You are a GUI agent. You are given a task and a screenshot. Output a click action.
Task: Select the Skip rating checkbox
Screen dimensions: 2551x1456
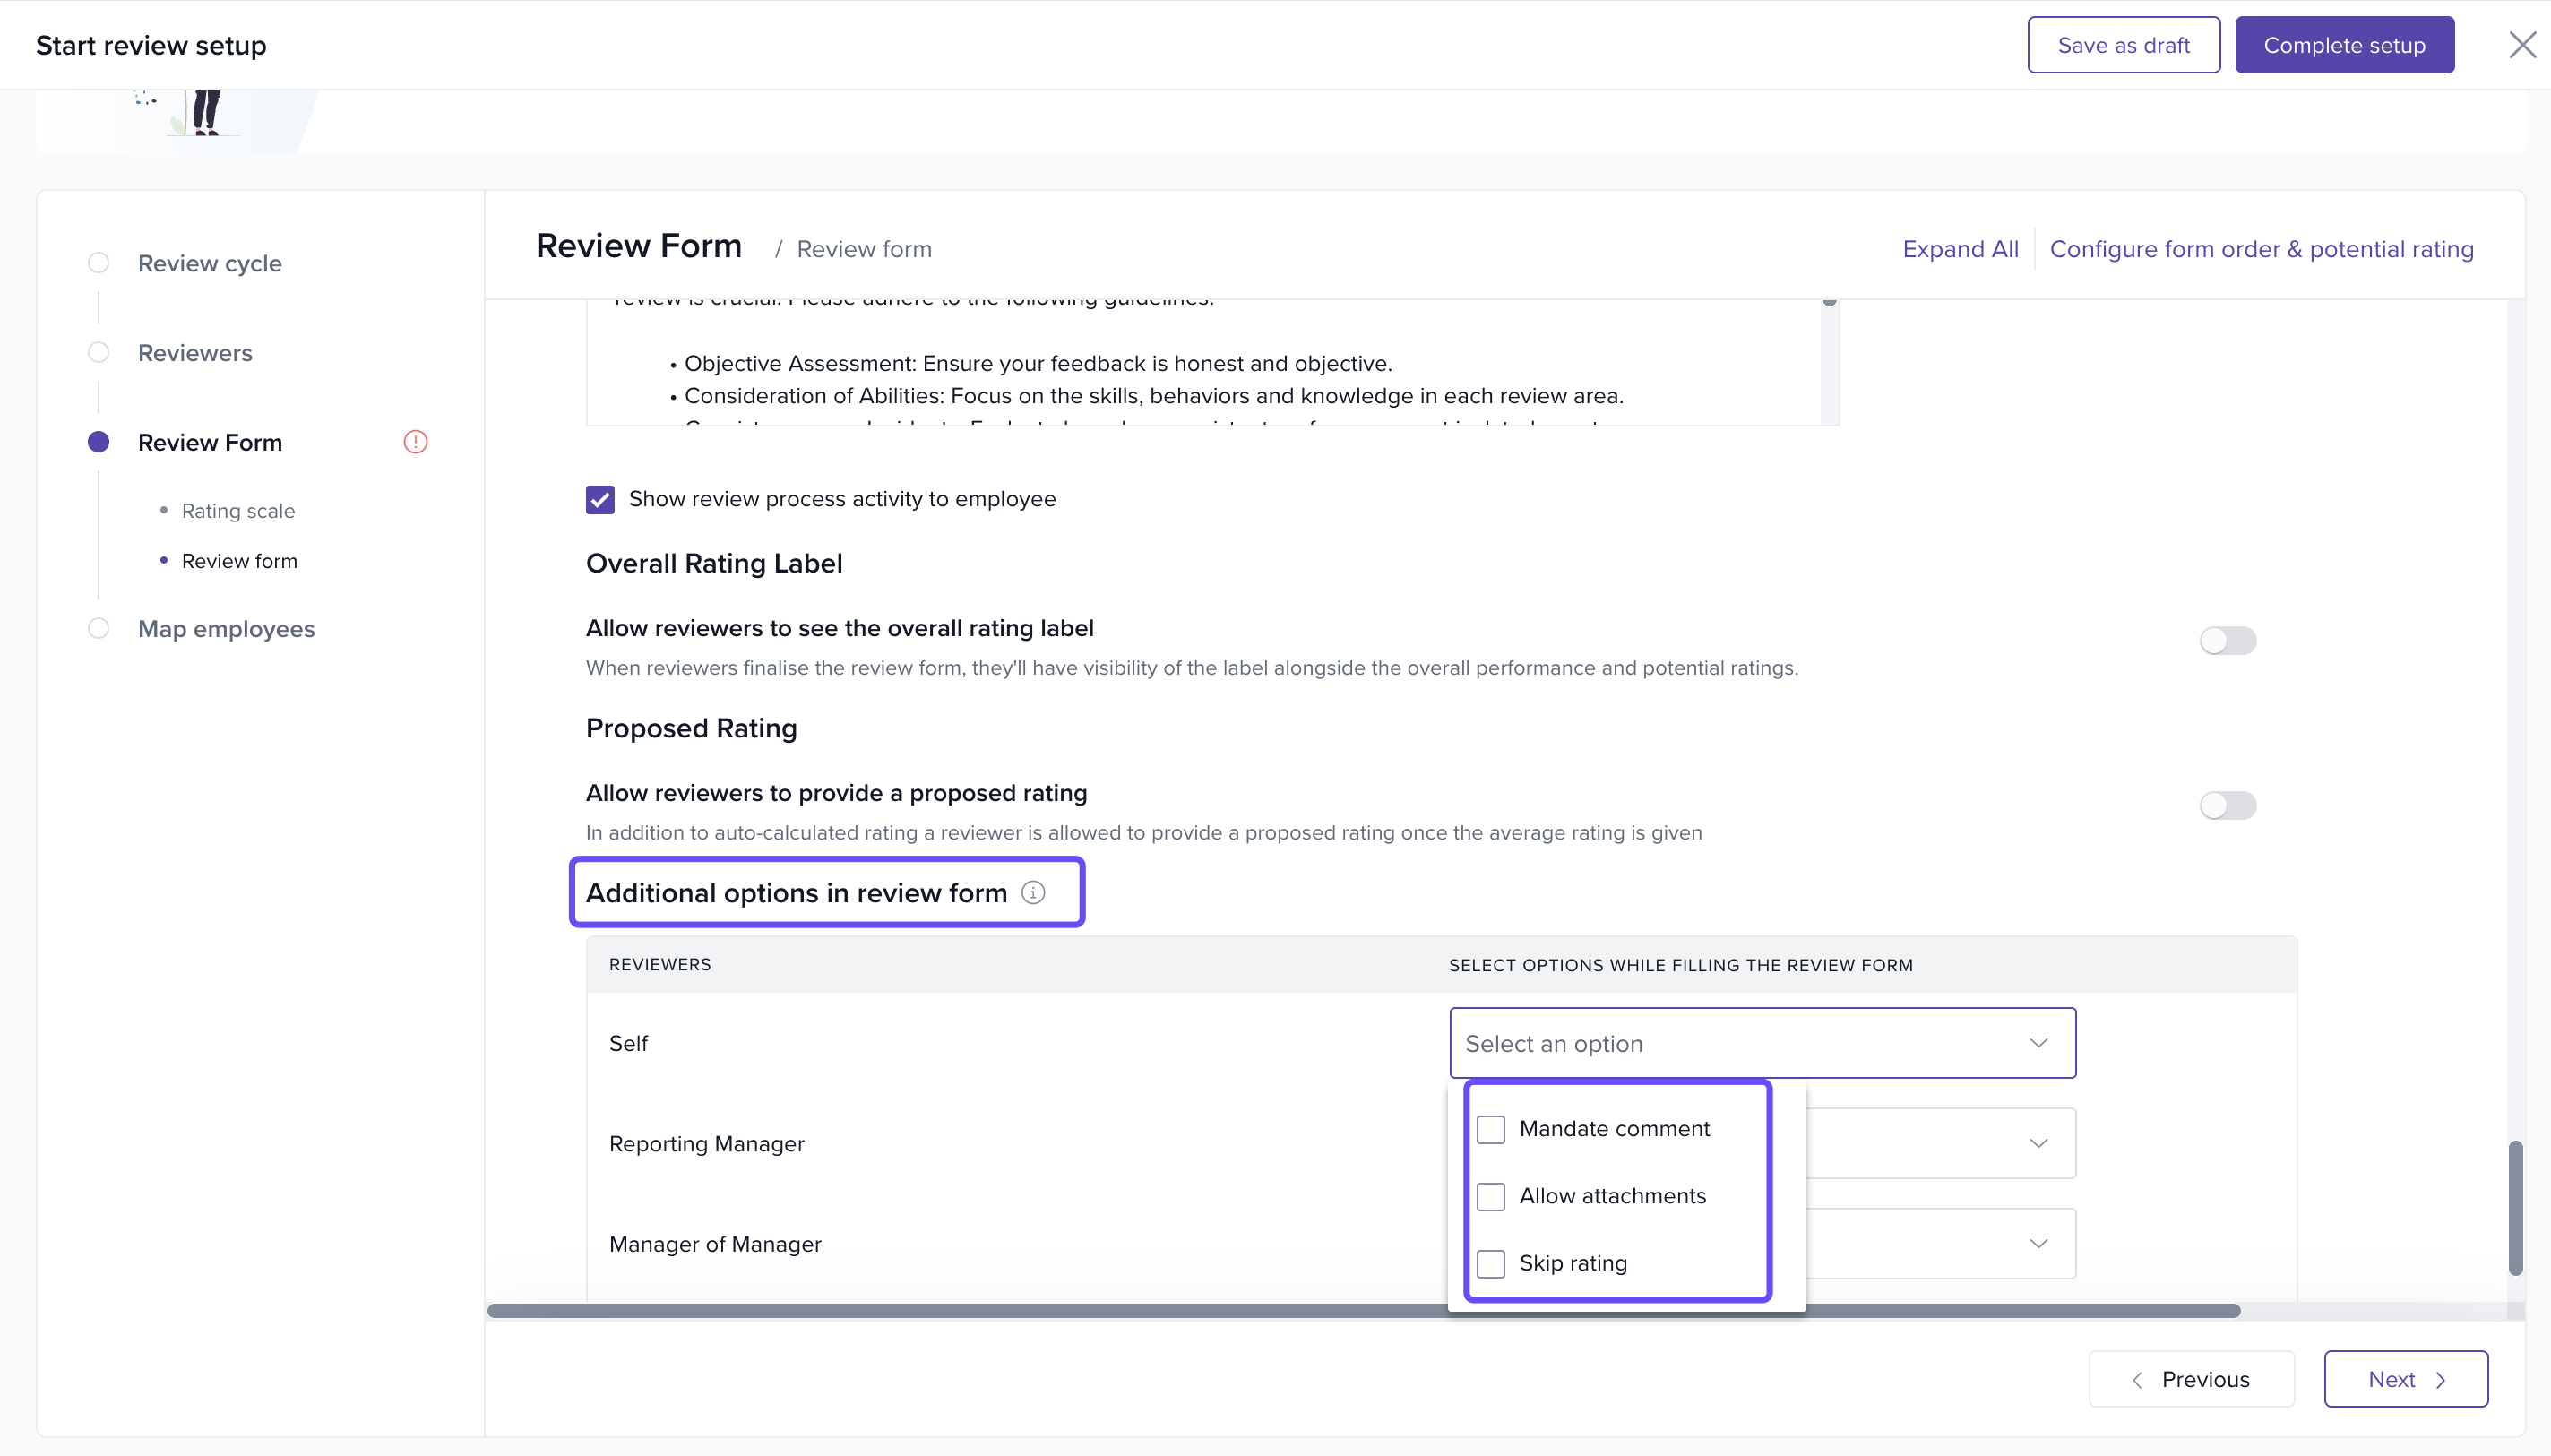tap(1490, 1263)
